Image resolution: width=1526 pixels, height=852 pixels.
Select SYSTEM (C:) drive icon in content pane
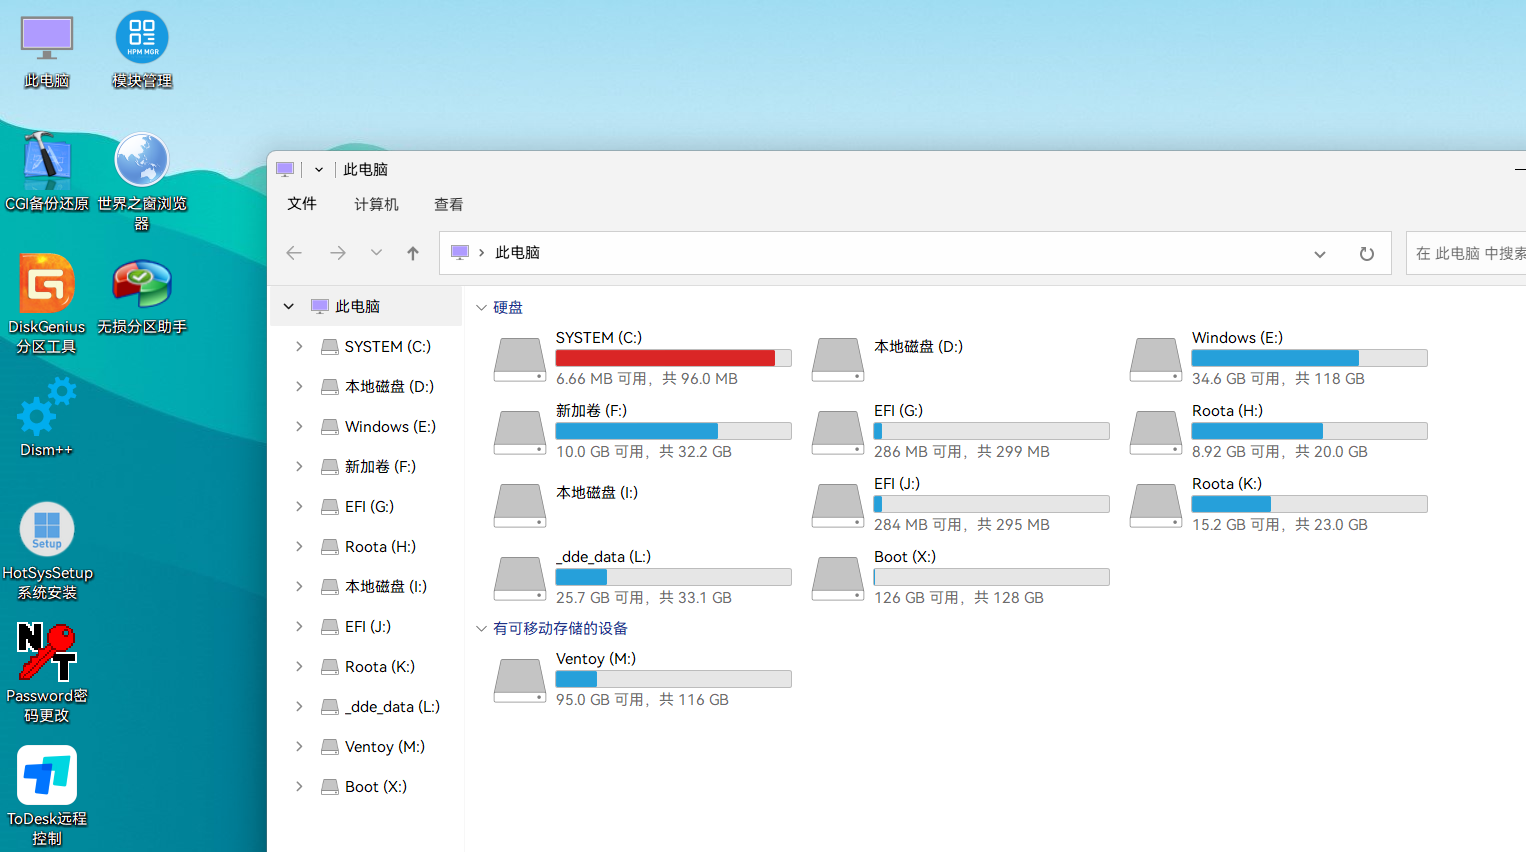520,360
